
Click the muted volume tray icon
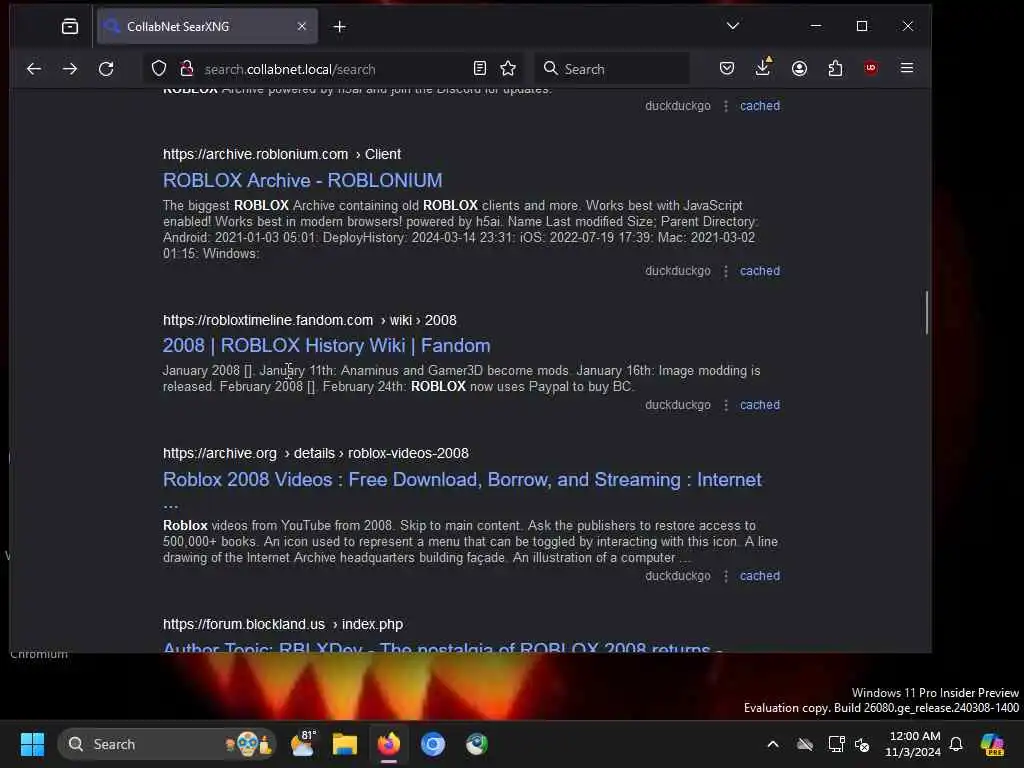[x=863, y=744]
